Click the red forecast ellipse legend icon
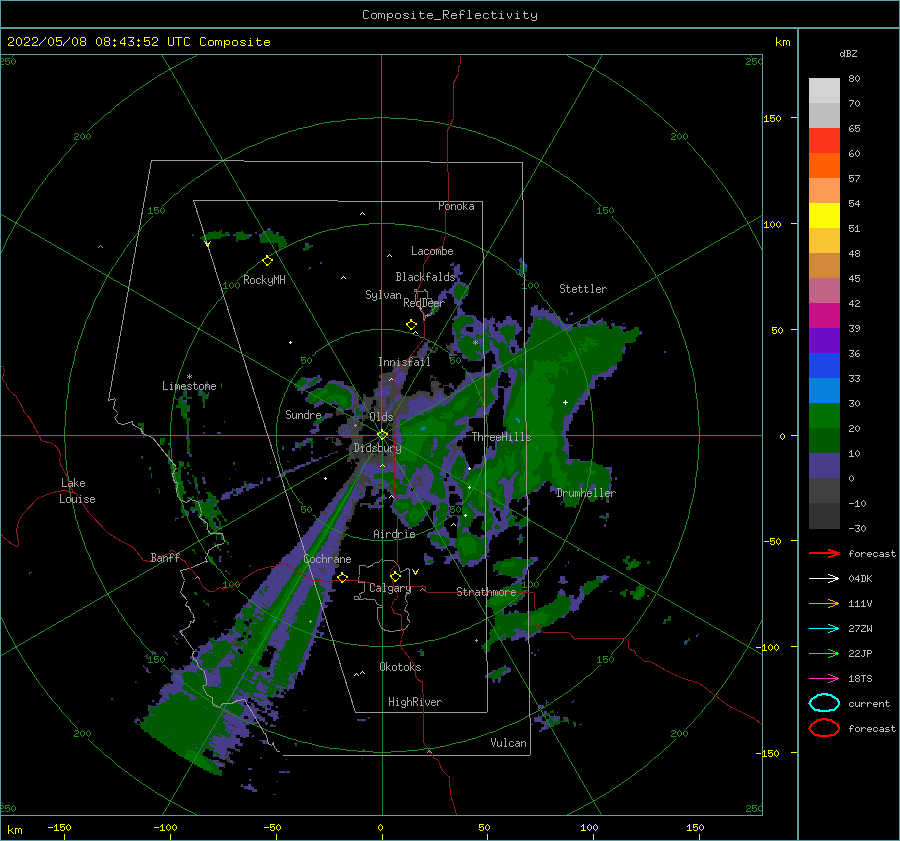900x841 pixels. point(824,728)
